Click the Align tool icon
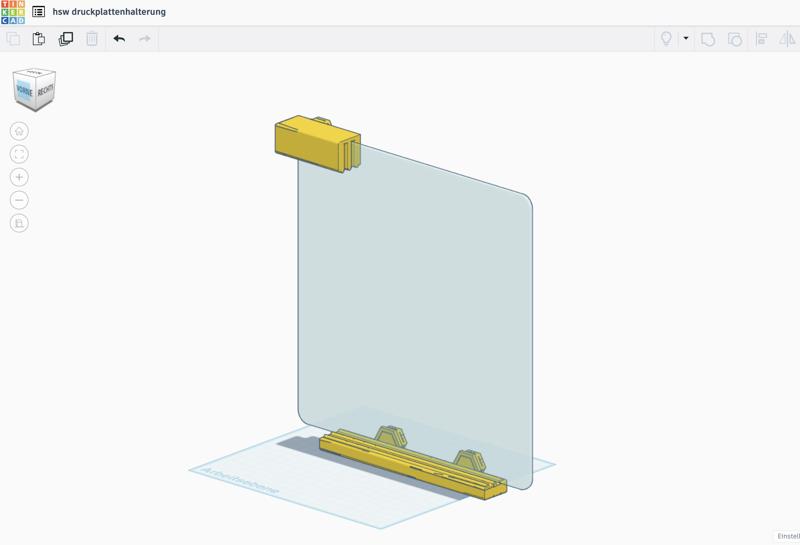800x545 pixels. (761, 39)
